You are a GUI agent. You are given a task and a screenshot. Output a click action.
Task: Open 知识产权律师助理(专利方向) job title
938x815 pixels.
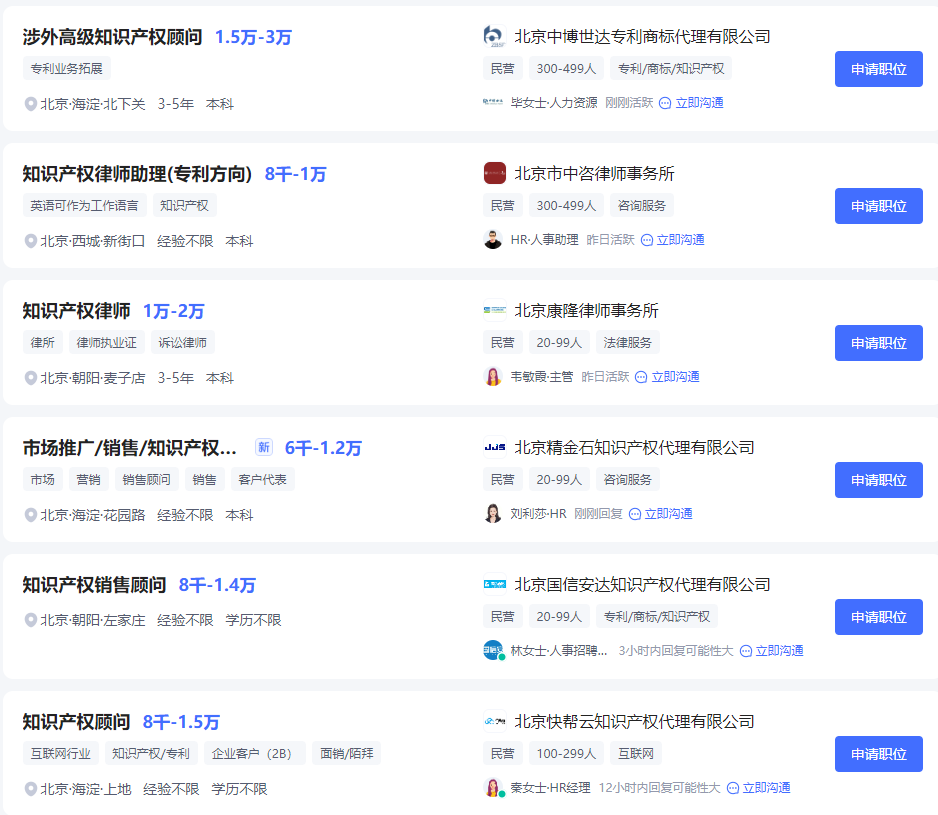[x=137, y=174]
